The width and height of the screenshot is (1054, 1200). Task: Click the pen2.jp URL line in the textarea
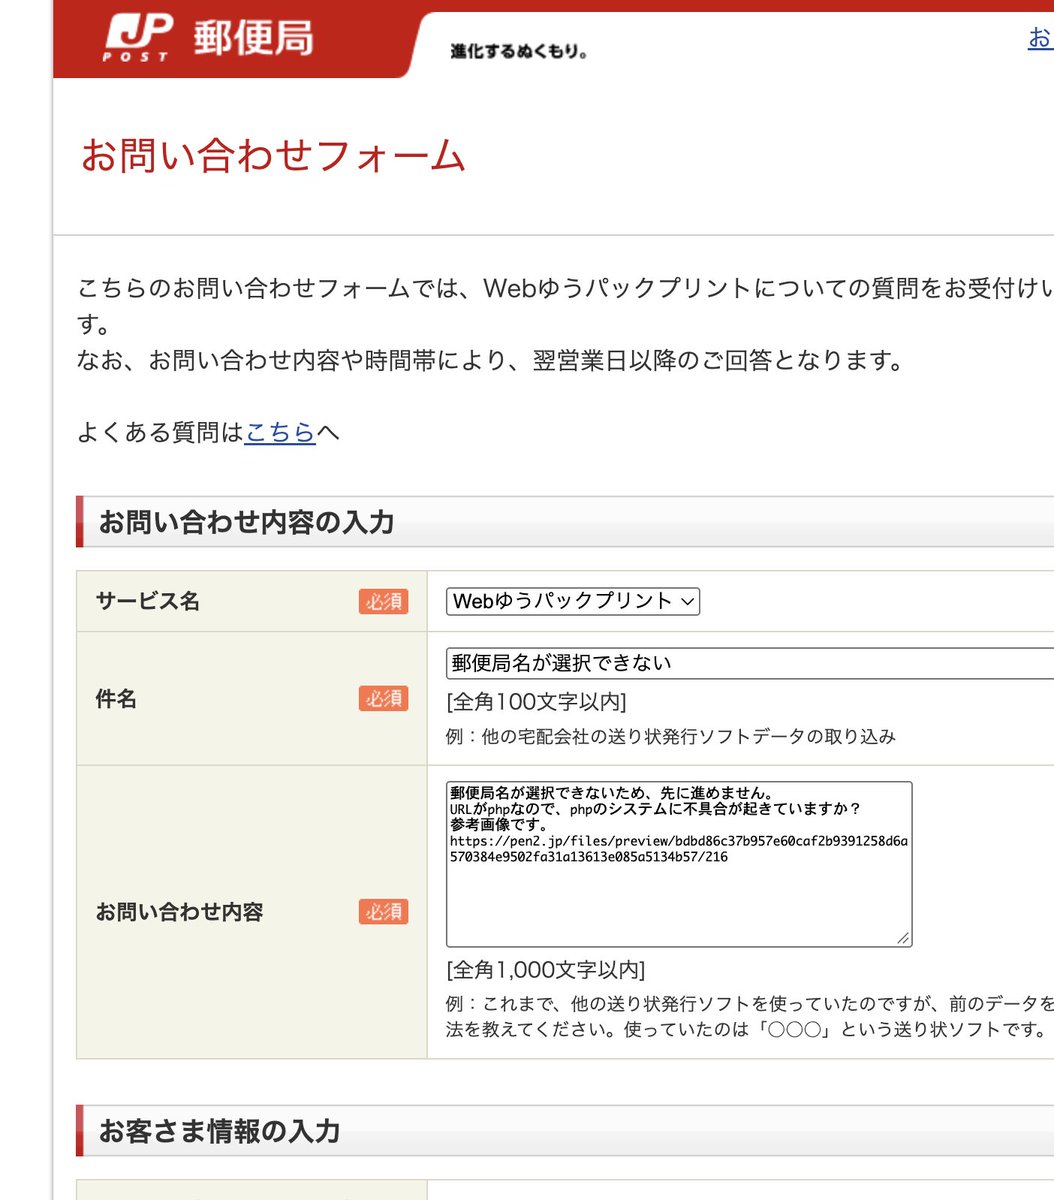click(679, 849)
